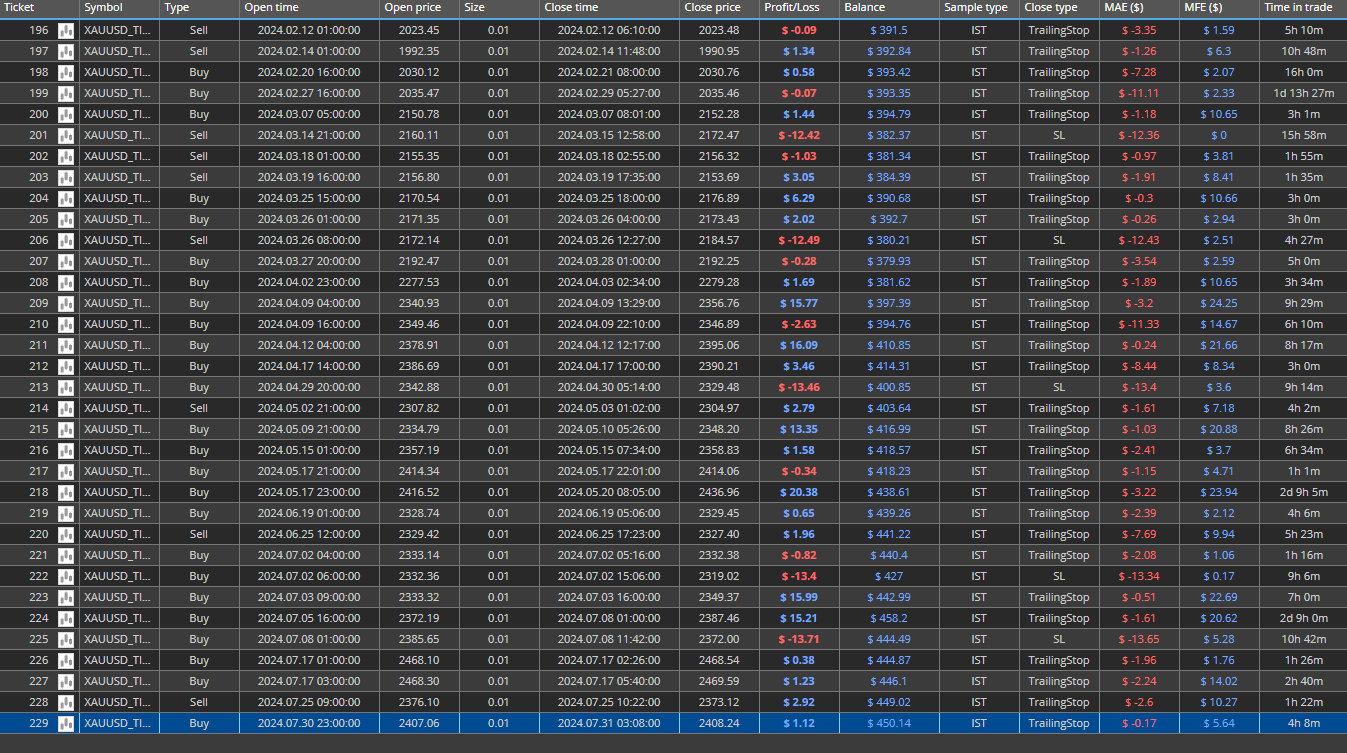Viewport: 1347px width, 753px height.
Task: Select time in trade 1d 13h 27m
Action: tap(1303, 93)
